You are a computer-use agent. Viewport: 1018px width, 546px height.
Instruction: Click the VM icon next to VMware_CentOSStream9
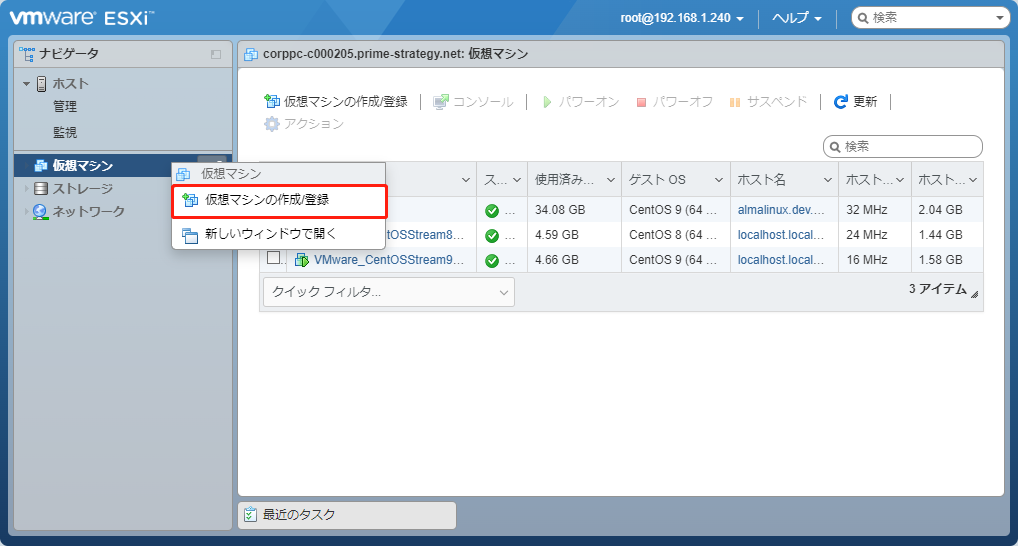click(x=302, y=260)
